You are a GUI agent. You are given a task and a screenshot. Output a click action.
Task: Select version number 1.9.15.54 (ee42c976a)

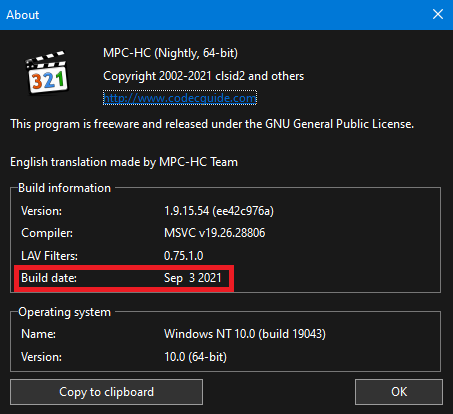(x=219, y=211)
